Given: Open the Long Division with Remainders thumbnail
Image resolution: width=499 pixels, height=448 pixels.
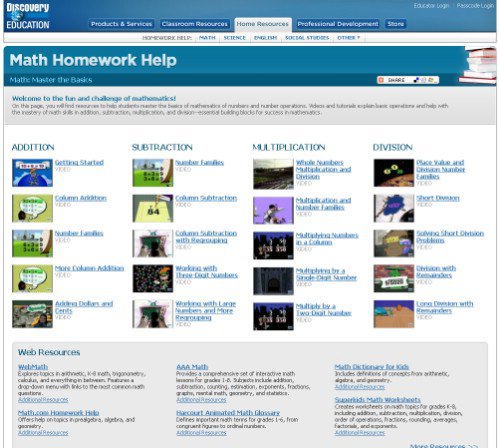Looking at the screenshot, I should (394, 314).
